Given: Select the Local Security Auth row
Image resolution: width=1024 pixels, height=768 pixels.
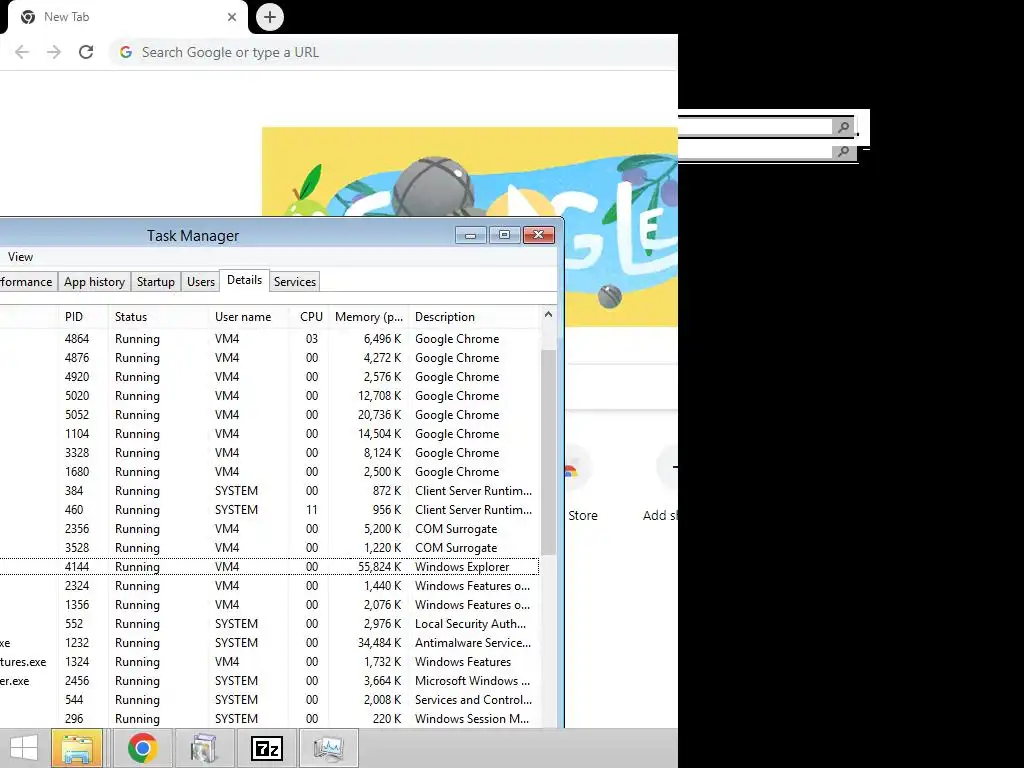Looking at the screenshot, I should [x=270, y=624].
